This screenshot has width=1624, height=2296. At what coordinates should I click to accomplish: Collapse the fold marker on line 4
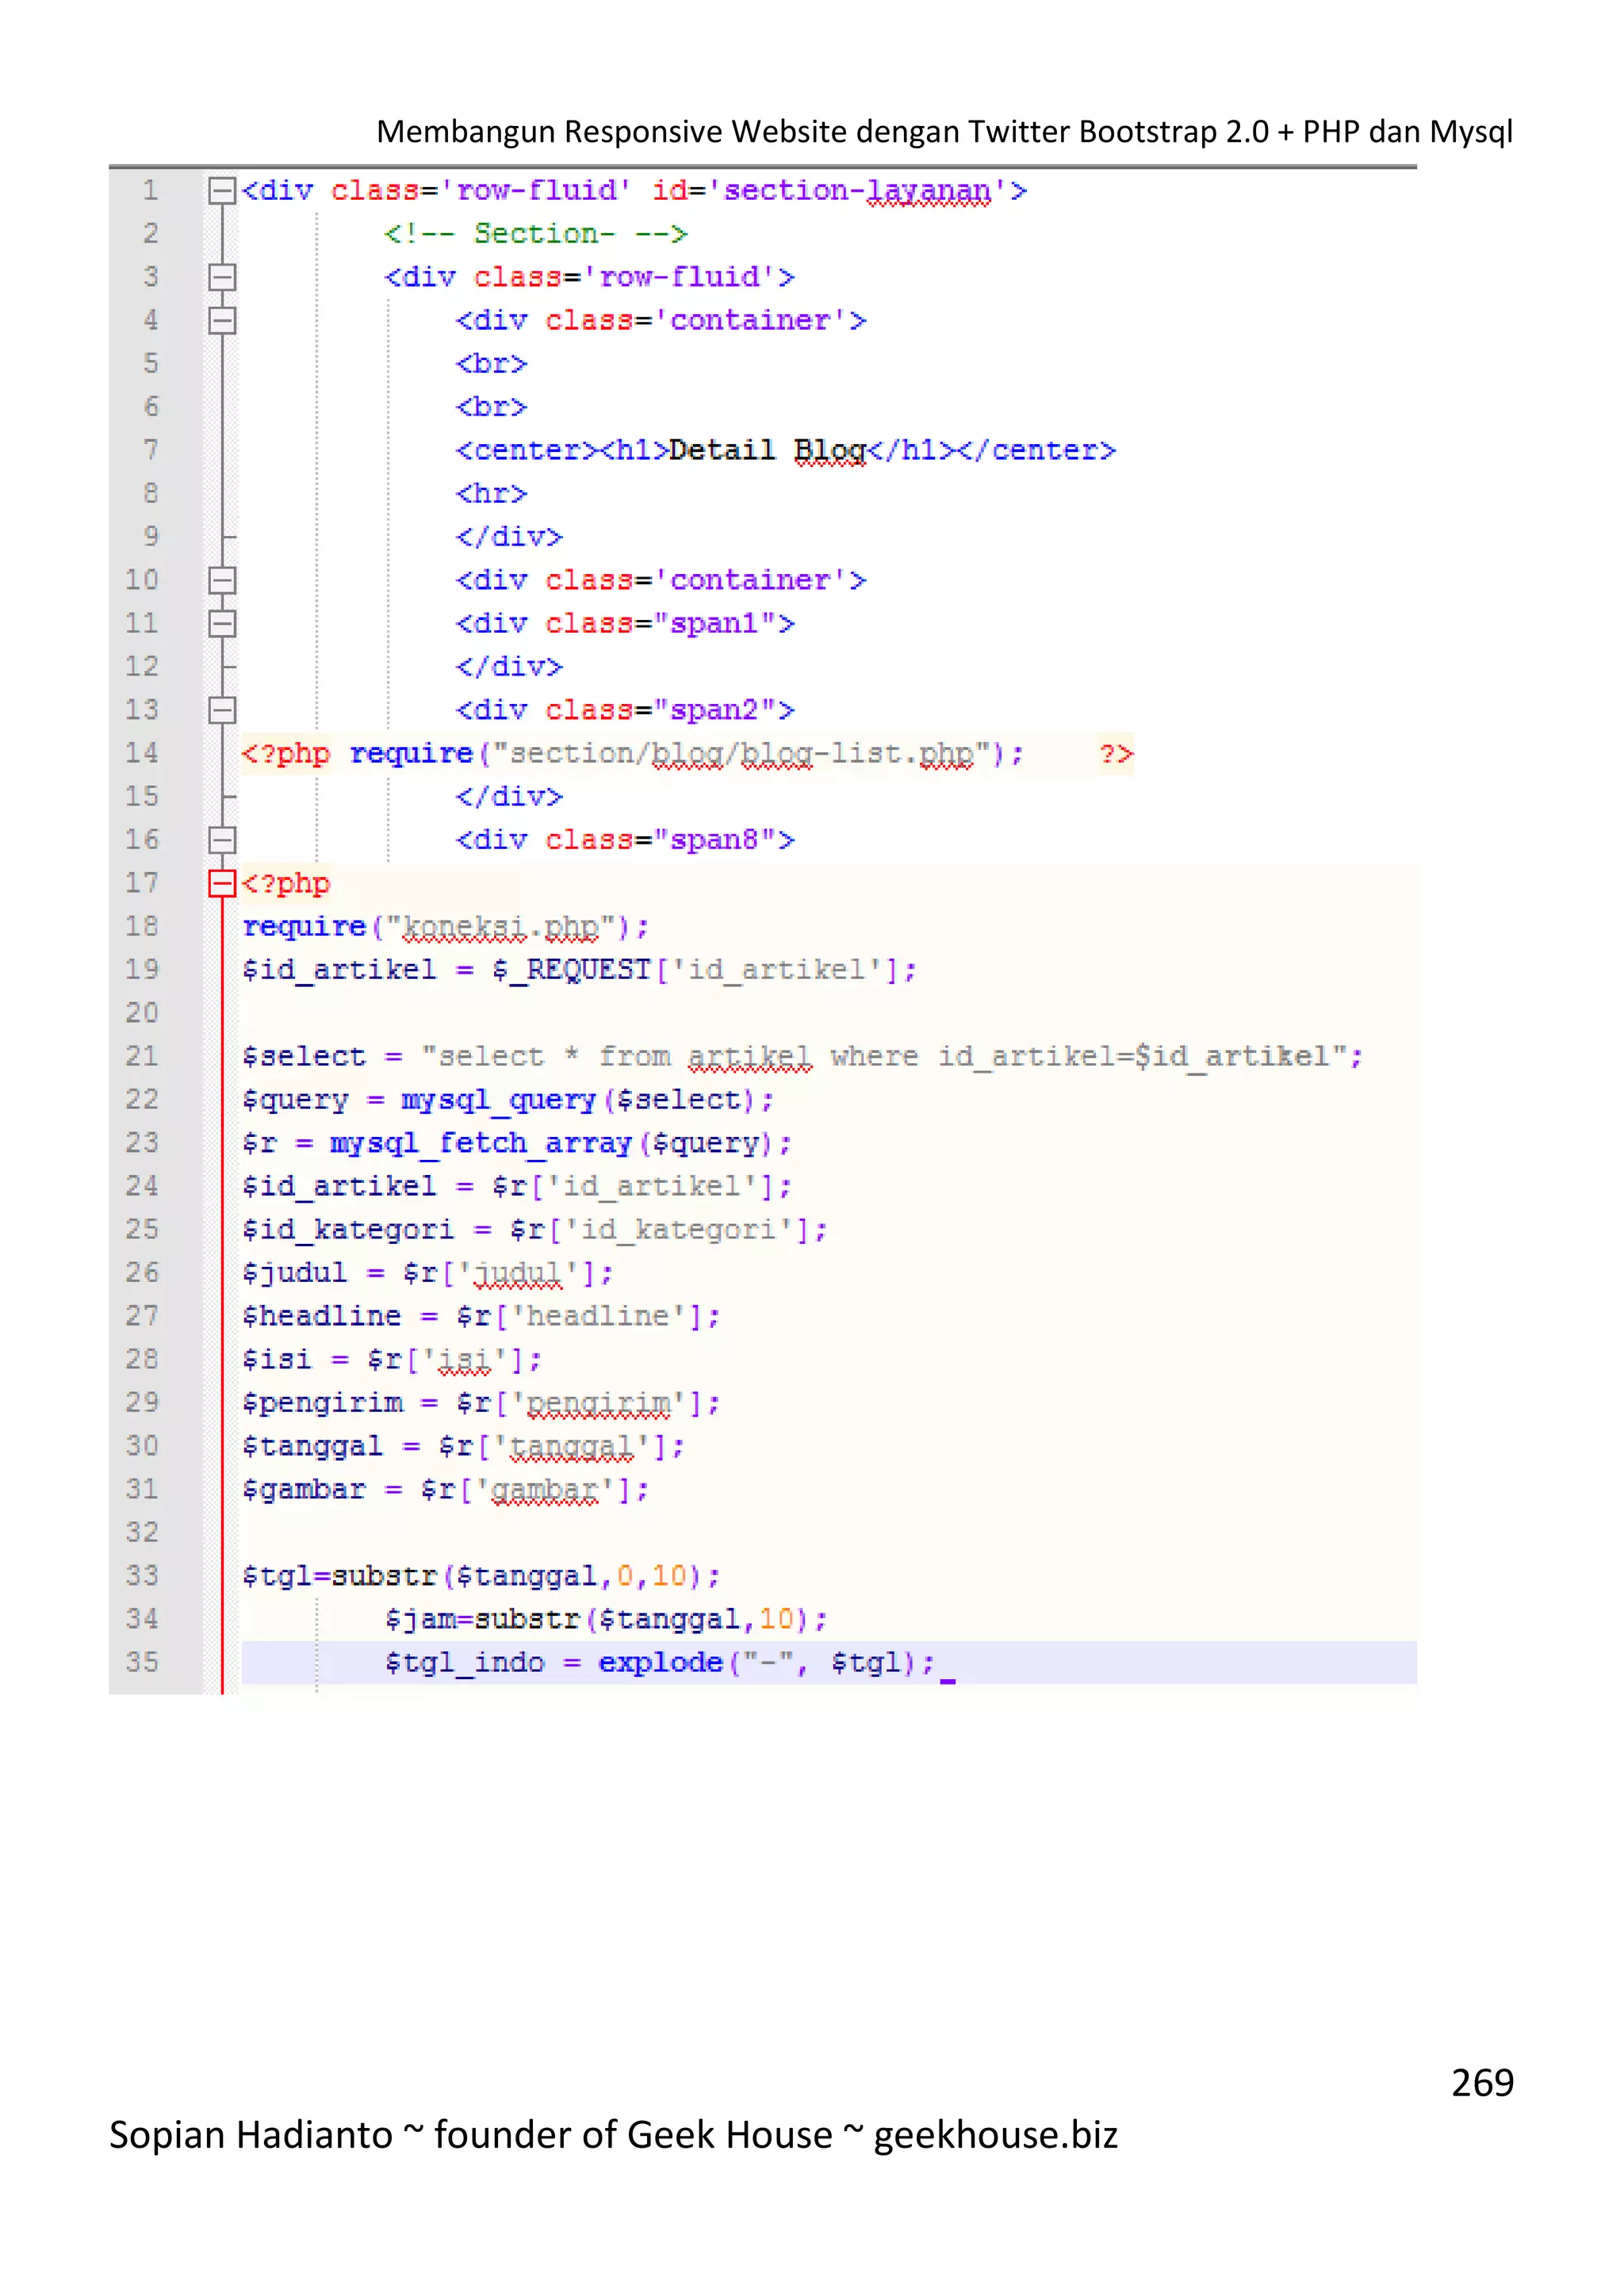pos(221,320)
